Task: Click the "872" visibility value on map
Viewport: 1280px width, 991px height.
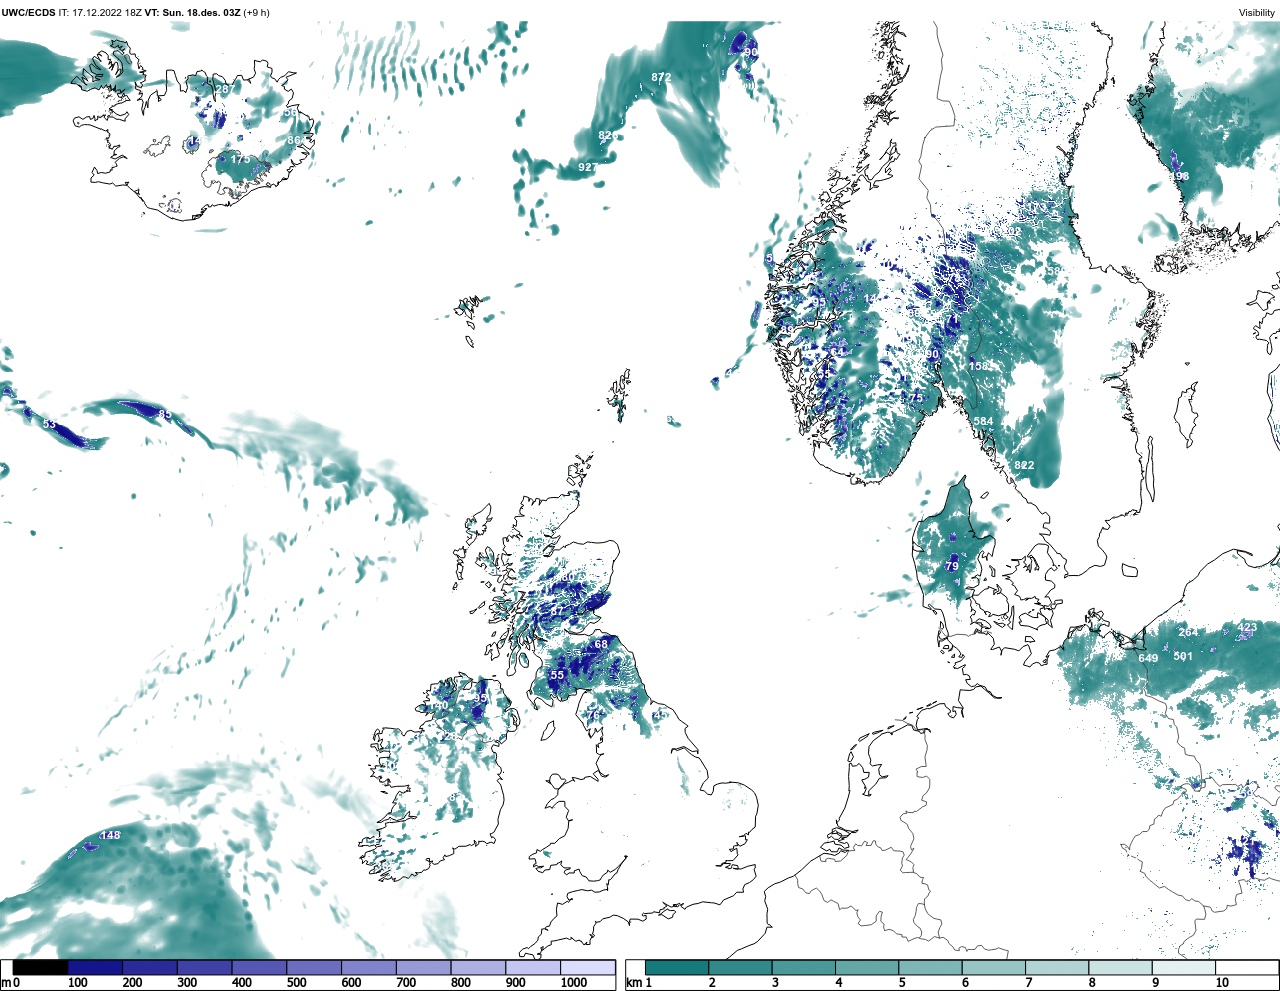Action: click(661, 77)
